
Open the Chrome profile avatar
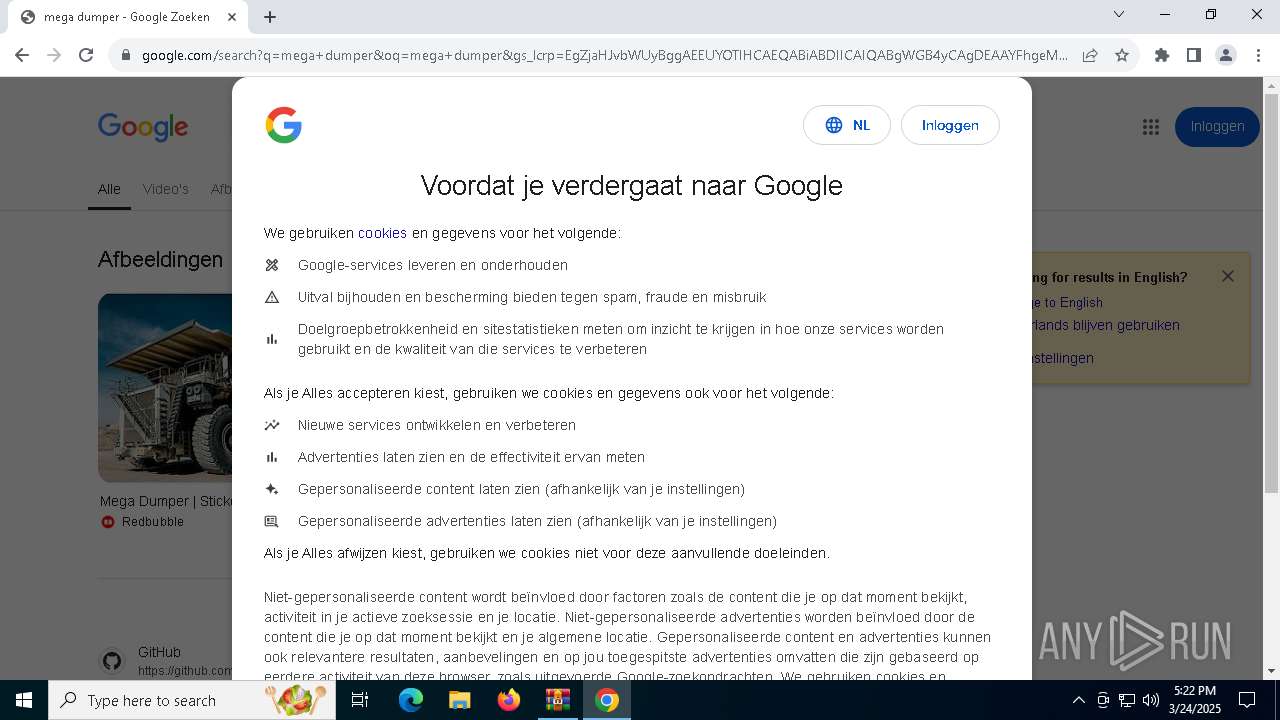1226,55
